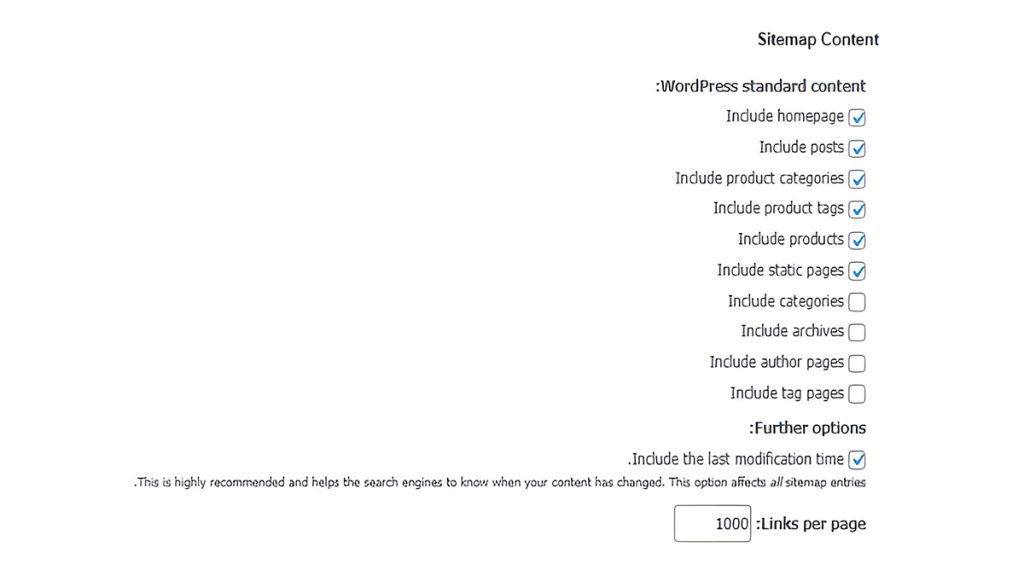Image resolution: width=1024 pixels, height=576 pixels.
Task: Enable the Include categories checkbox
Action: [857, 302]
